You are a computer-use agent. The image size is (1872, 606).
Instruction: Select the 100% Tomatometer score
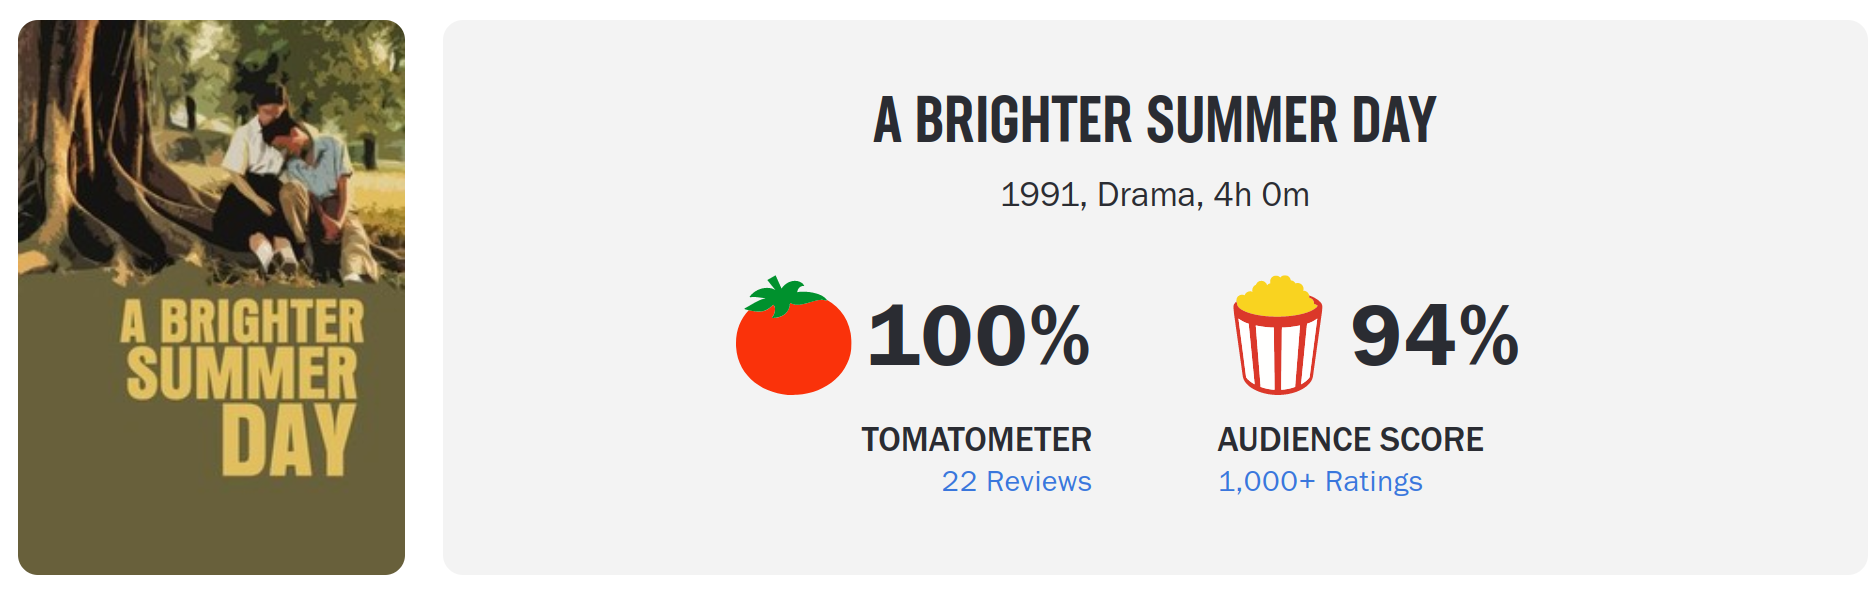point(978,336)
